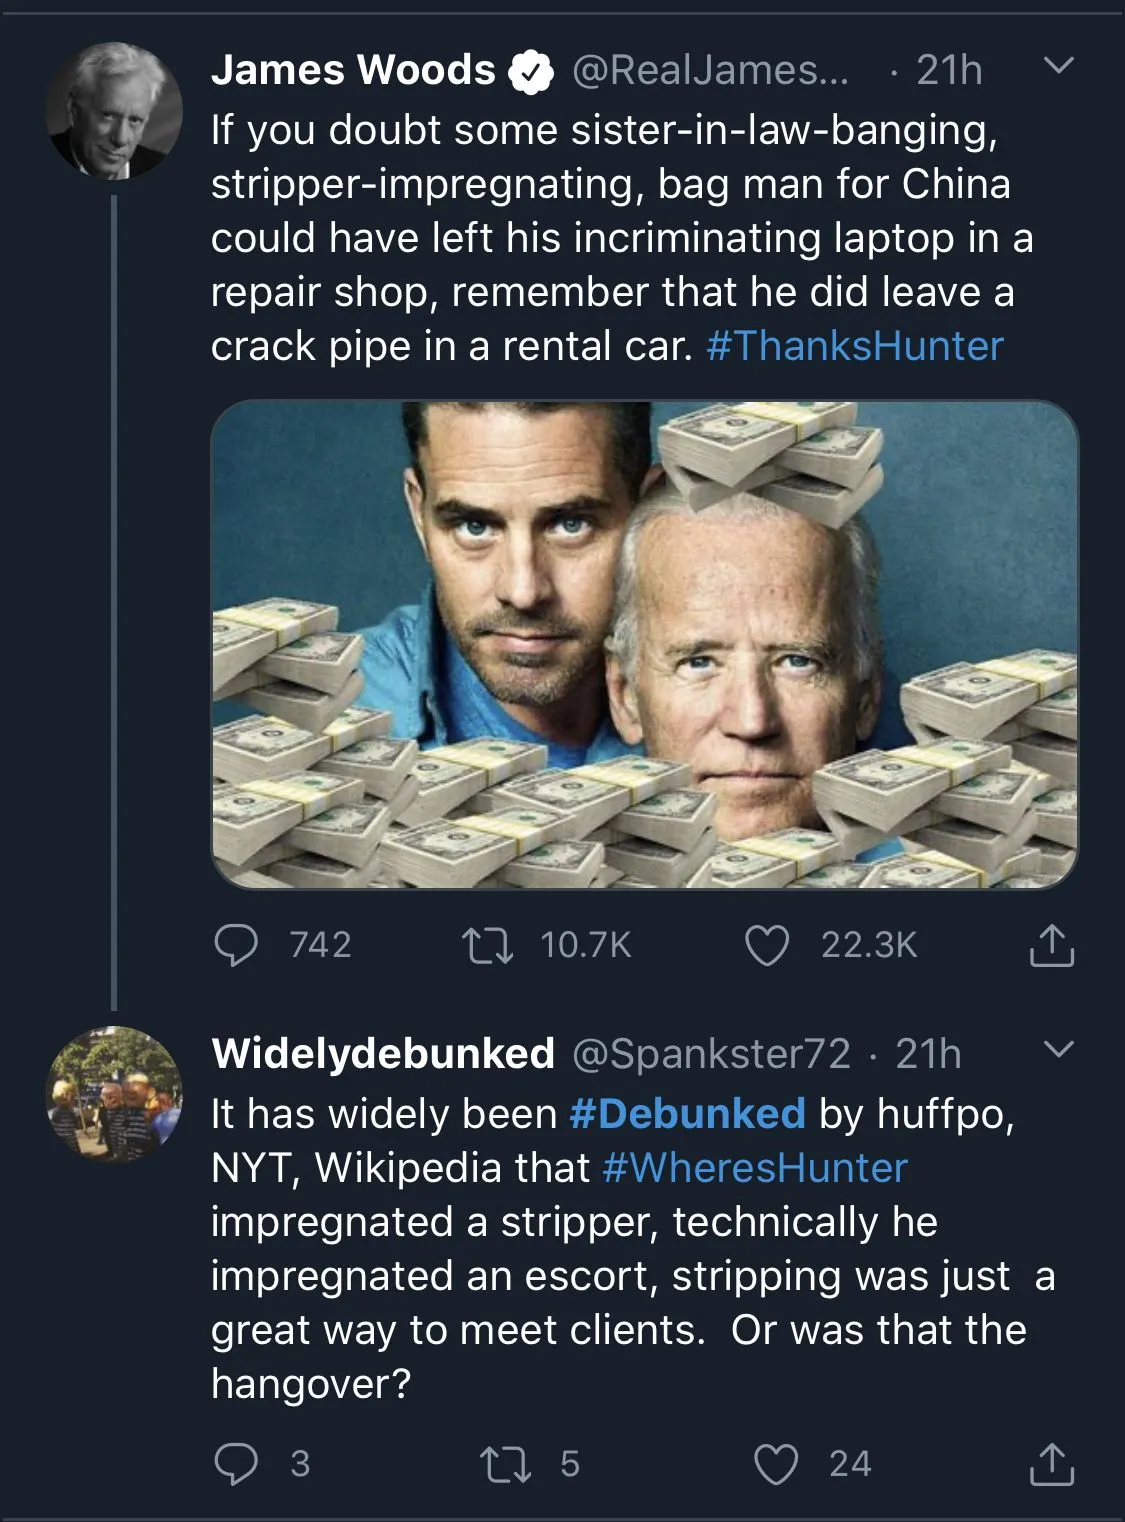This screenshot has width=1125, height=1522.
Task: Go to the James Woods display name
Action: point(353,70)
